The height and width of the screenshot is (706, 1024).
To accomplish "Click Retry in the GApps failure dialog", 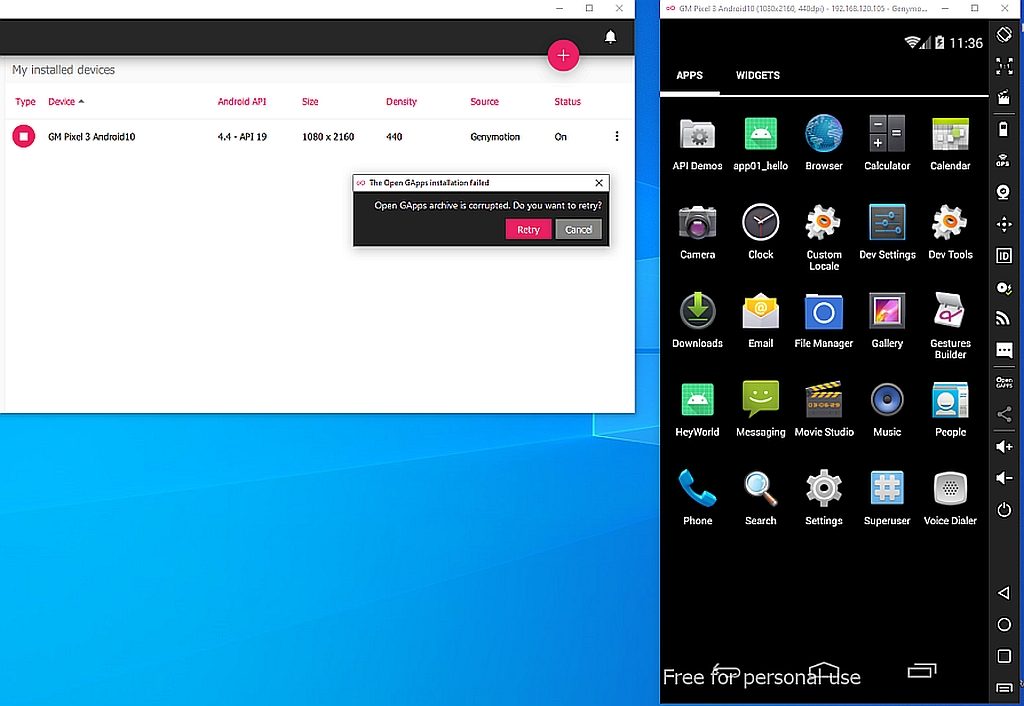I will (528, 229).
